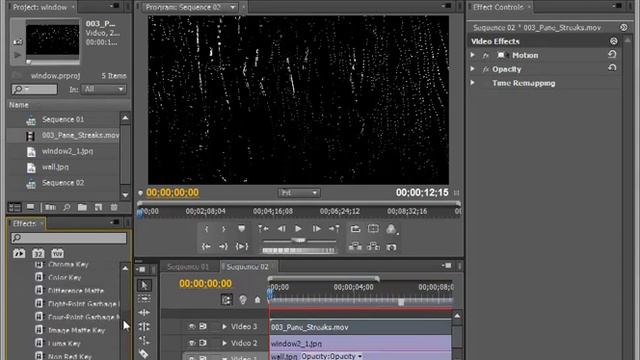Click the Set In Point icon
640x360 pixels.
pos(207,229)
